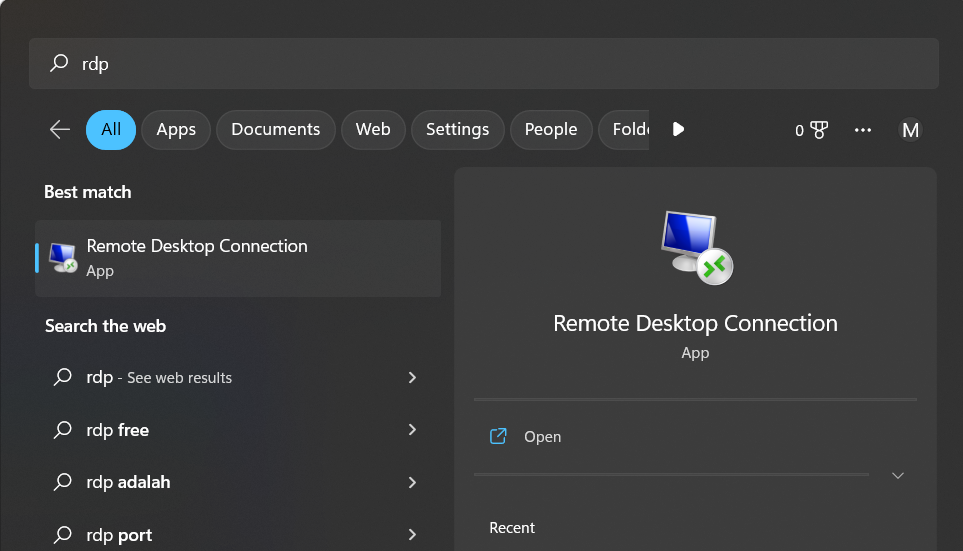Click the search input field containing rdp
The height and width of the screenshot is (551, 963).
pyautogui.click(x=484, y=63)
